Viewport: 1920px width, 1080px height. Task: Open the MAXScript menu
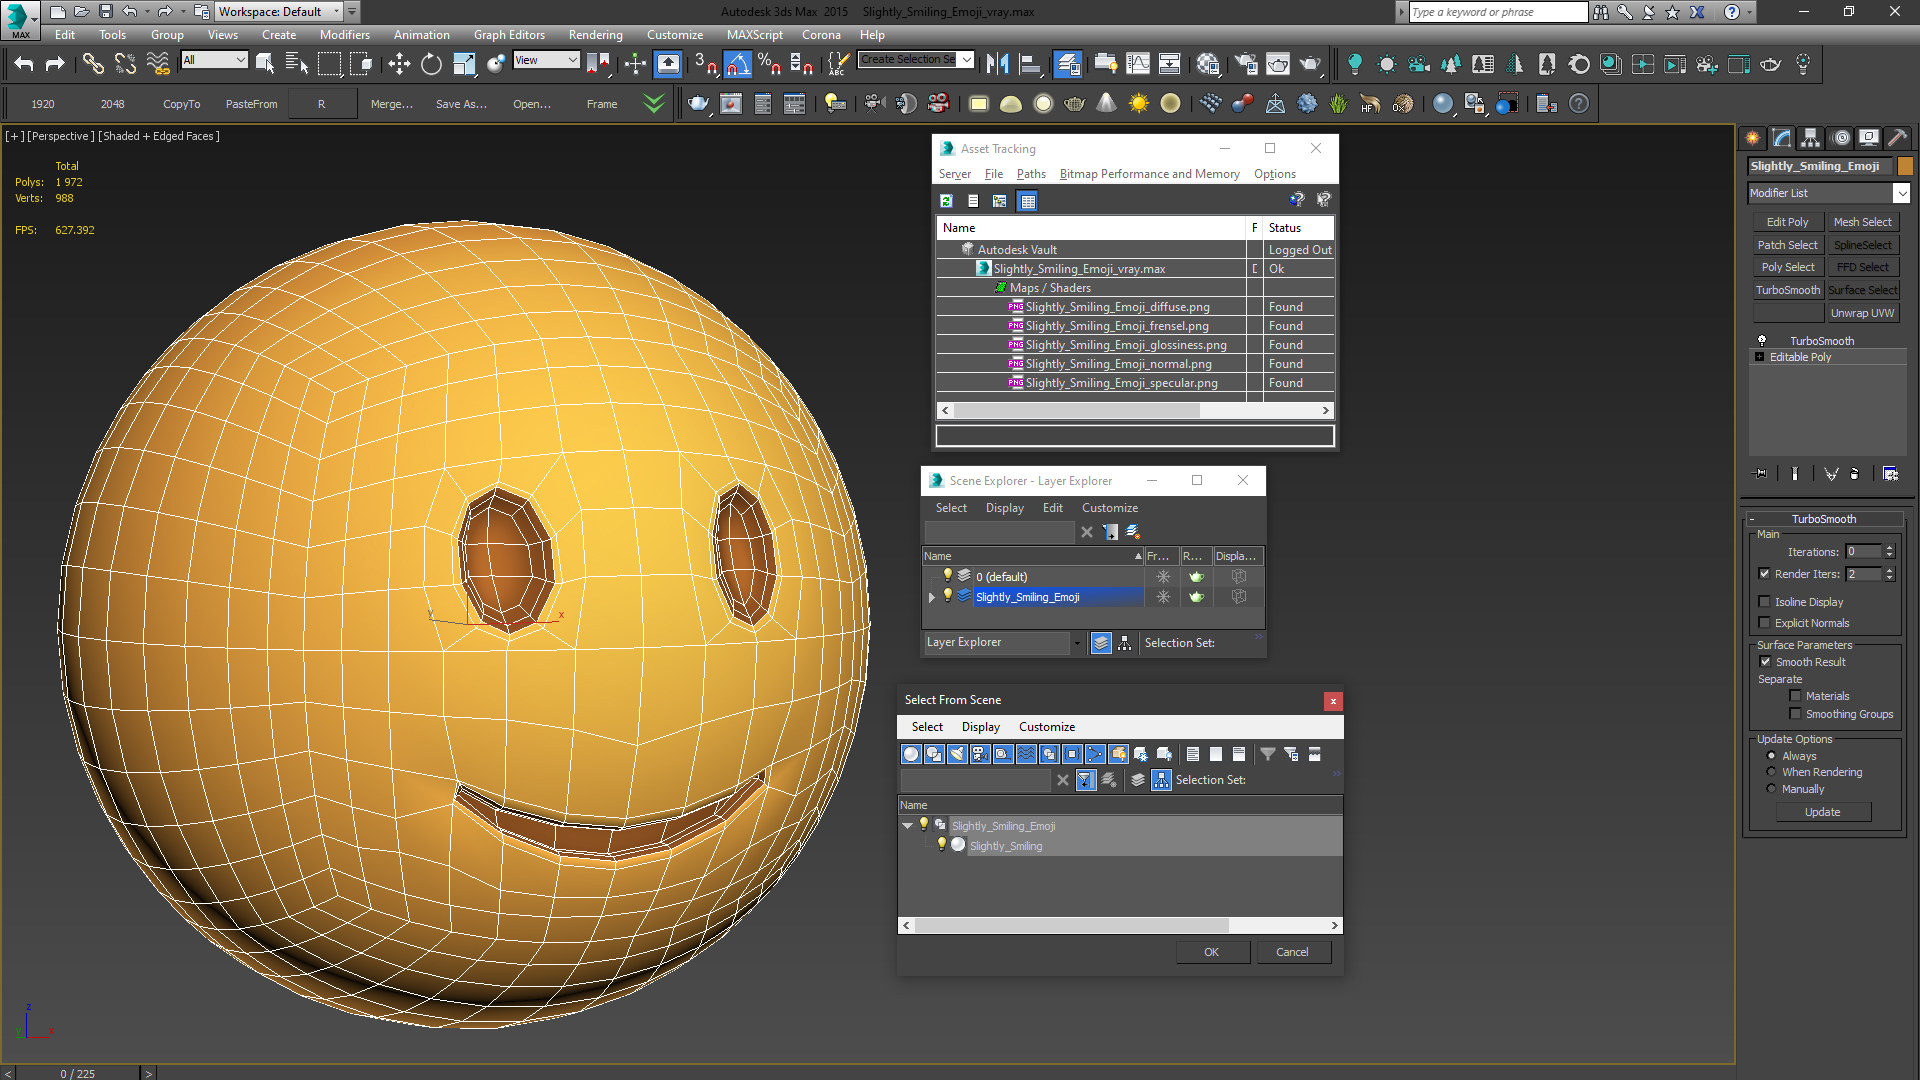click(x=754, y=35)
